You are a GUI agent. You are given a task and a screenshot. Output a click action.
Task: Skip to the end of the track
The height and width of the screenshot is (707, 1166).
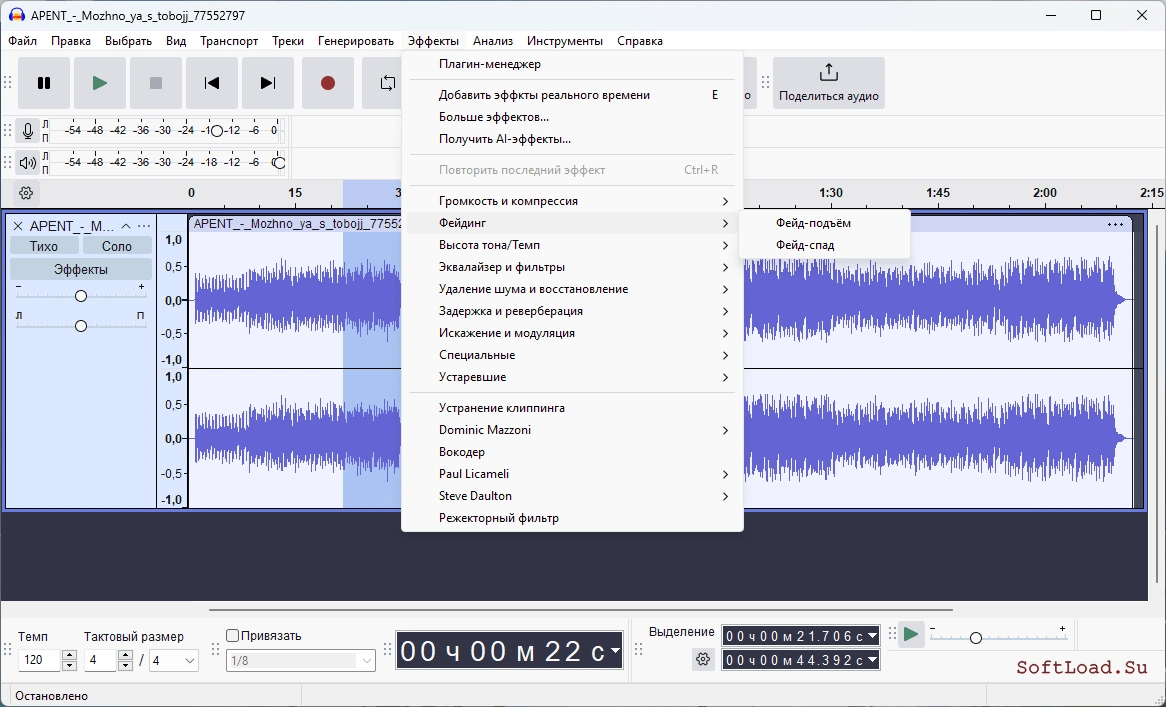268,83
